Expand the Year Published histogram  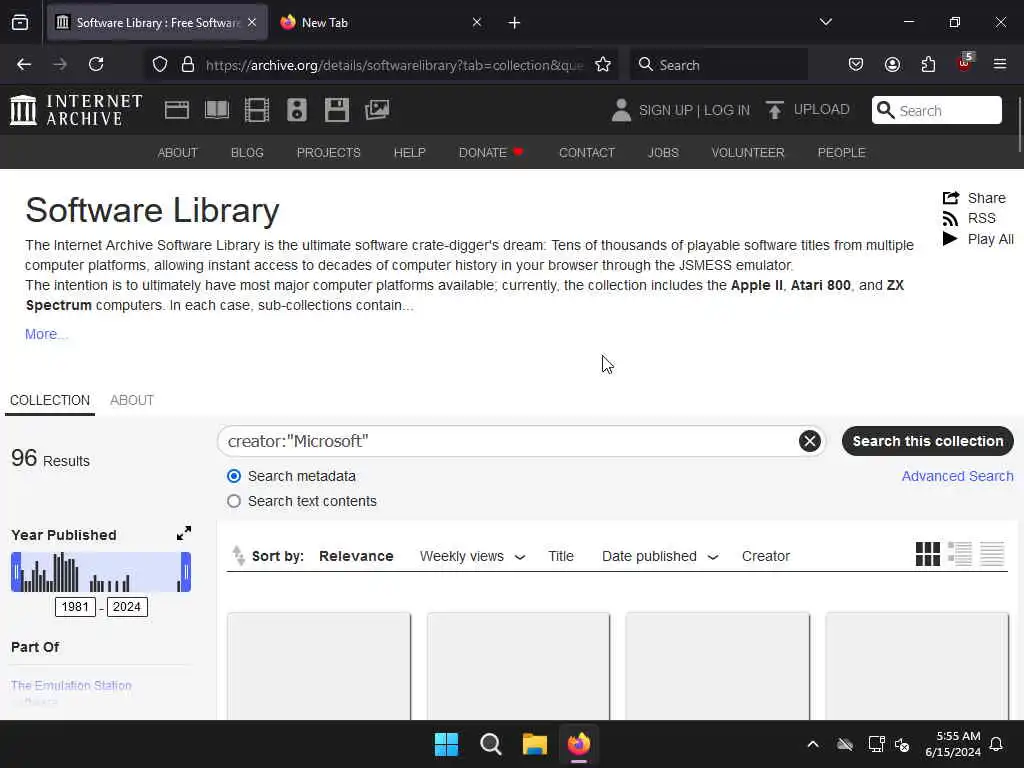point(184,534)
